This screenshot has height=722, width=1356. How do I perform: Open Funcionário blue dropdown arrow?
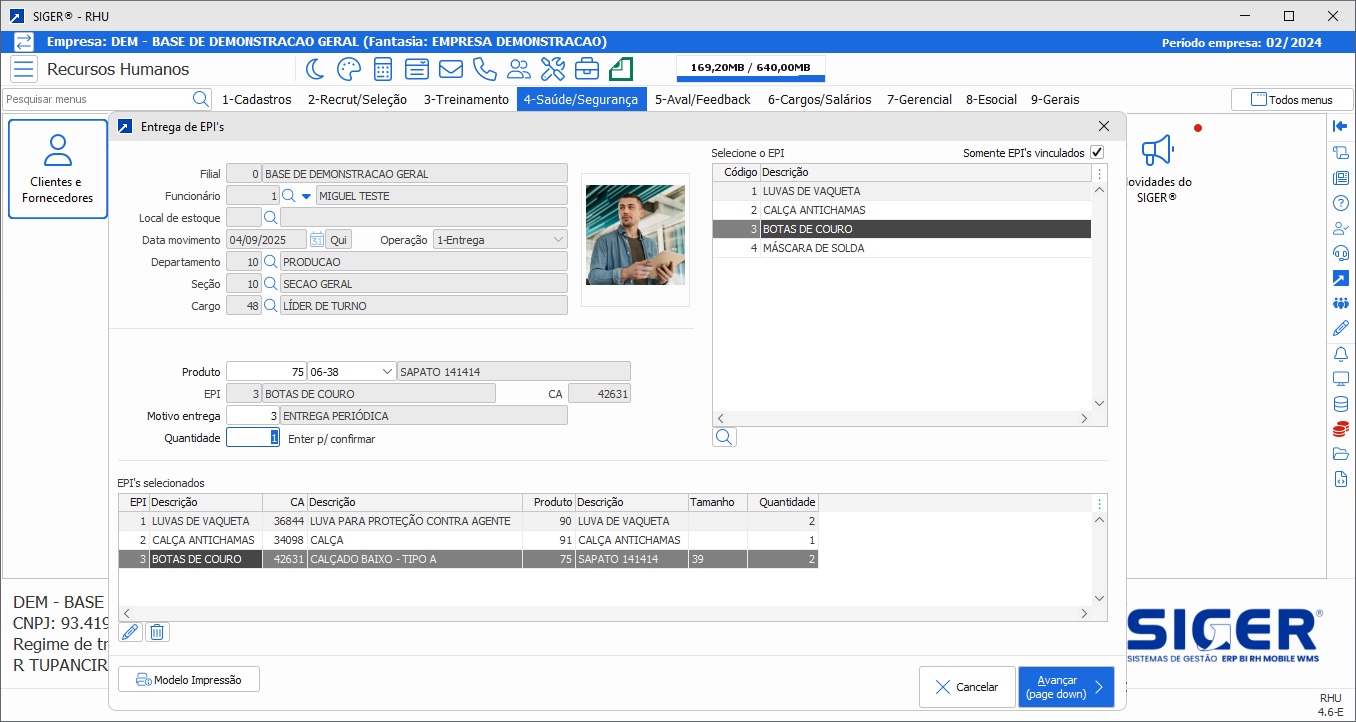(x=306, y=196)
